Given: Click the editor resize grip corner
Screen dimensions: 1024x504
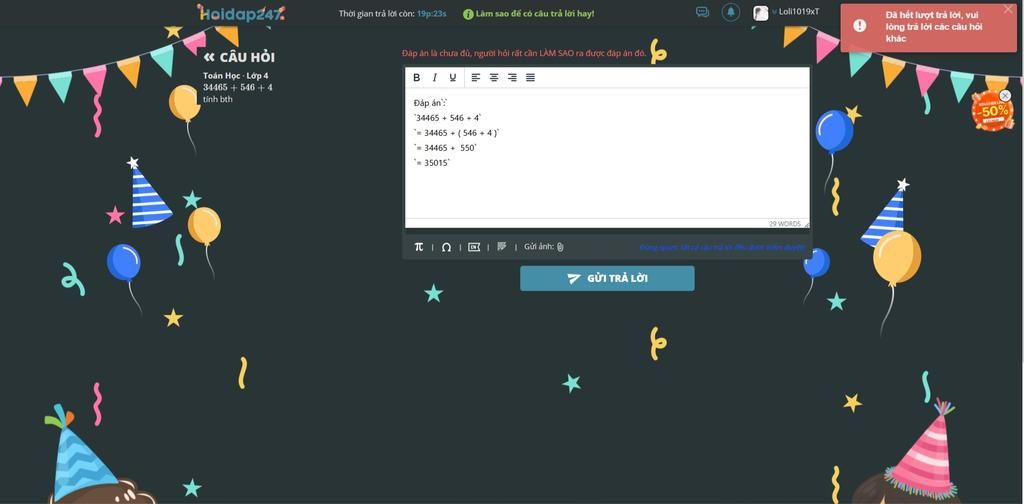Looking at the screenshot, I should 806,225.
